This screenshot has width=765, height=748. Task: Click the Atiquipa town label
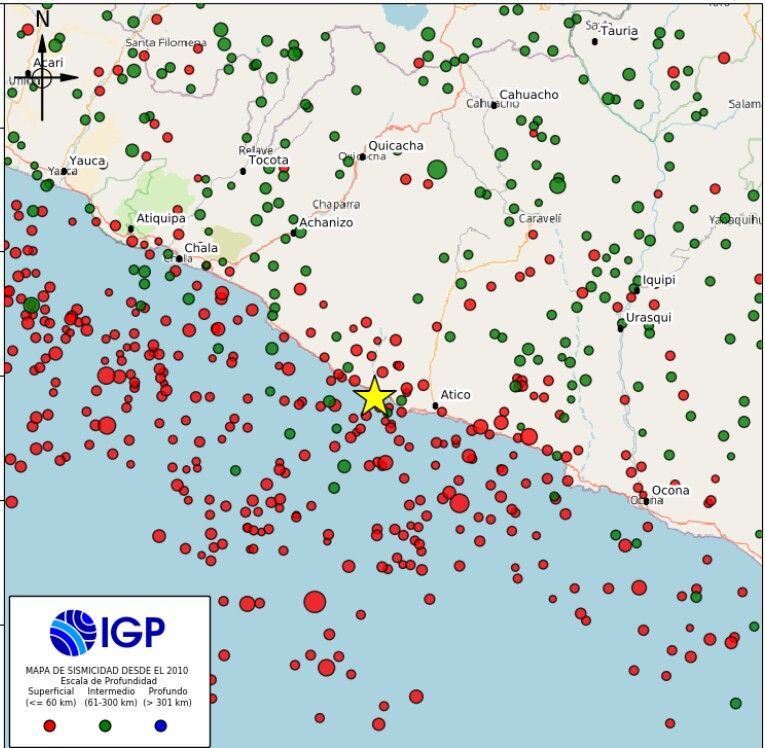[161, 218]
